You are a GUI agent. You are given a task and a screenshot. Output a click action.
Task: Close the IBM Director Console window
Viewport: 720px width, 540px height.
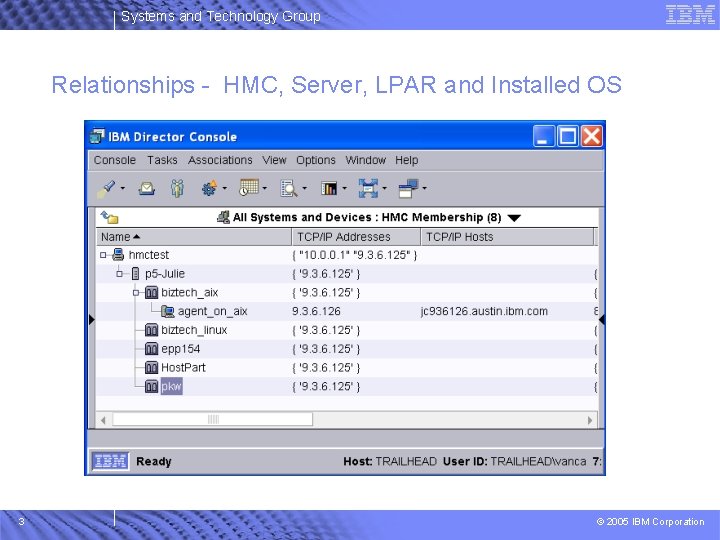592,136
